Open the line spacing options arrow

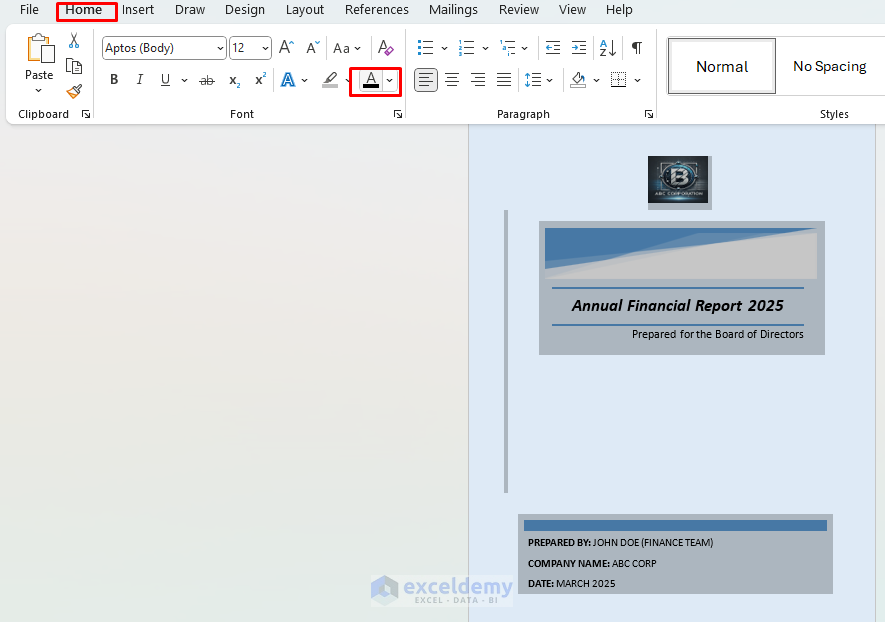click(x=549, y=81)
